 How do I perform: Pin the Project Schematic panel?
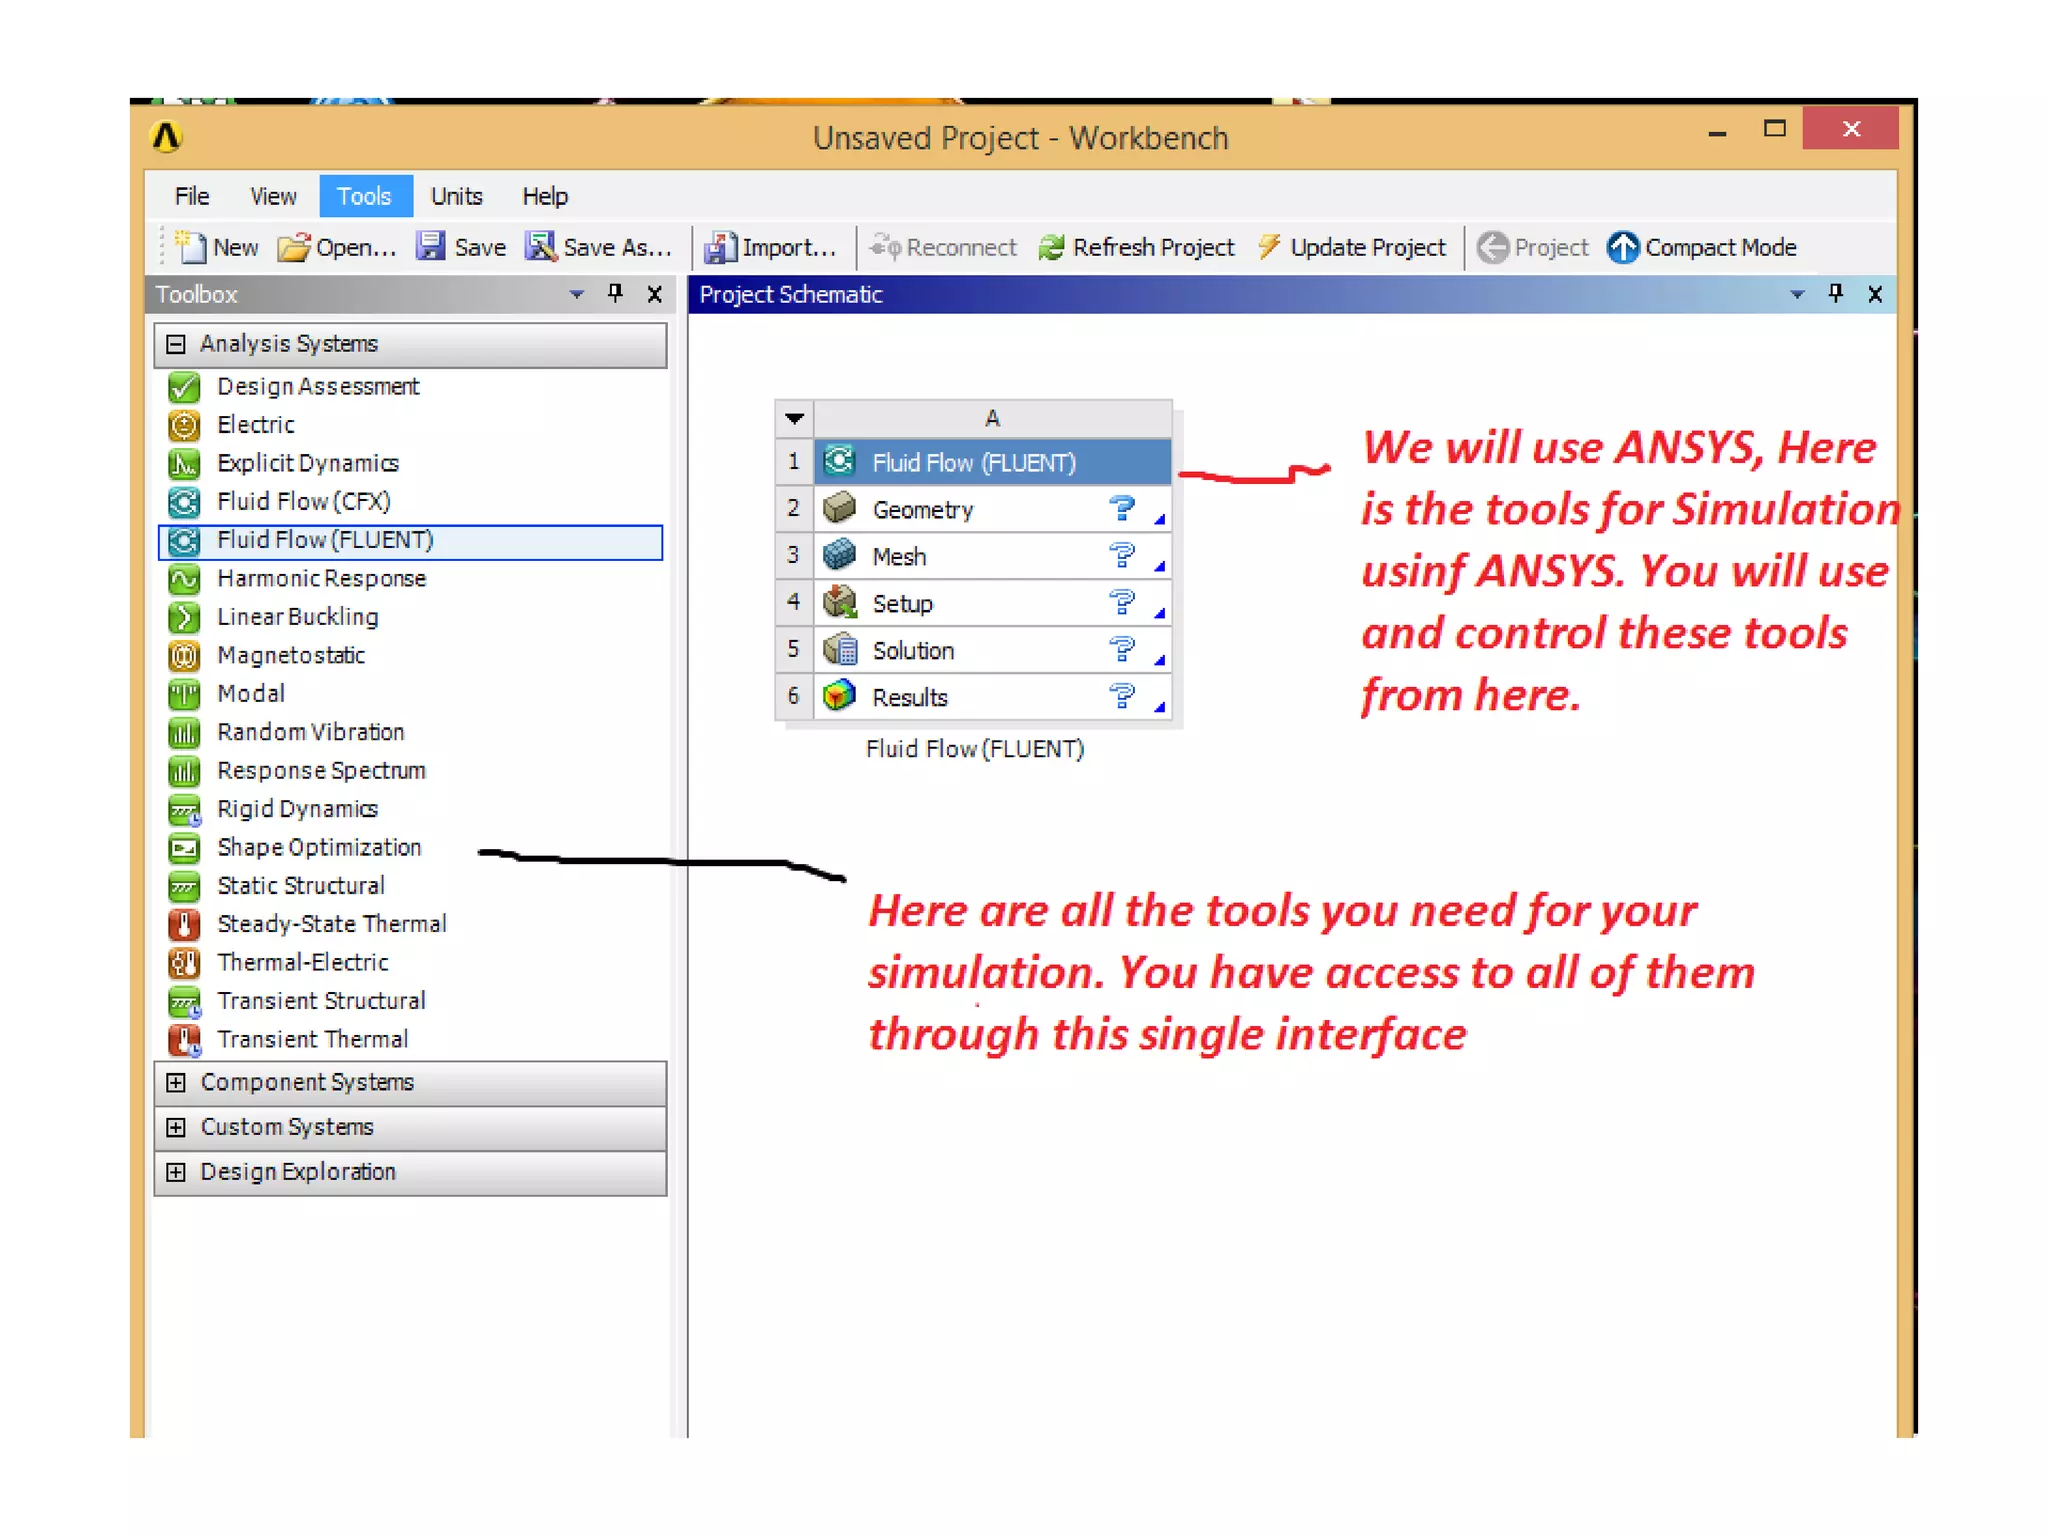pos(1835,293)
